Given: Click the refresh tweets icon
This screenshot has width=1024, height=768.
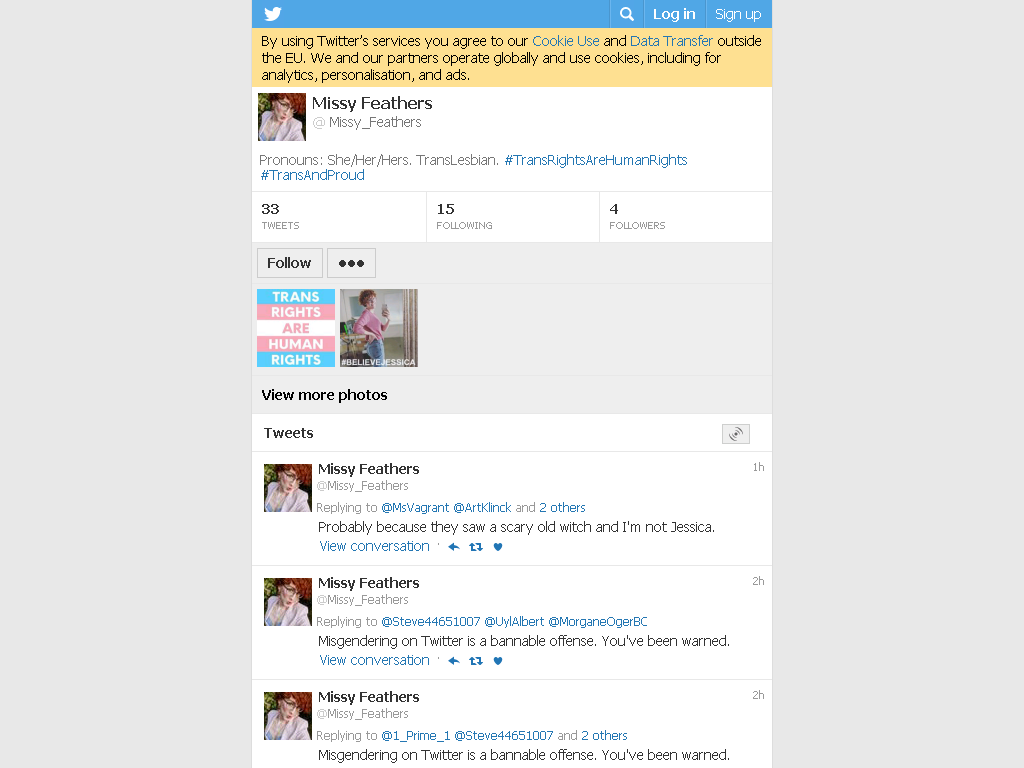Looking at the screenshot, I should click(x=735, y=434).
